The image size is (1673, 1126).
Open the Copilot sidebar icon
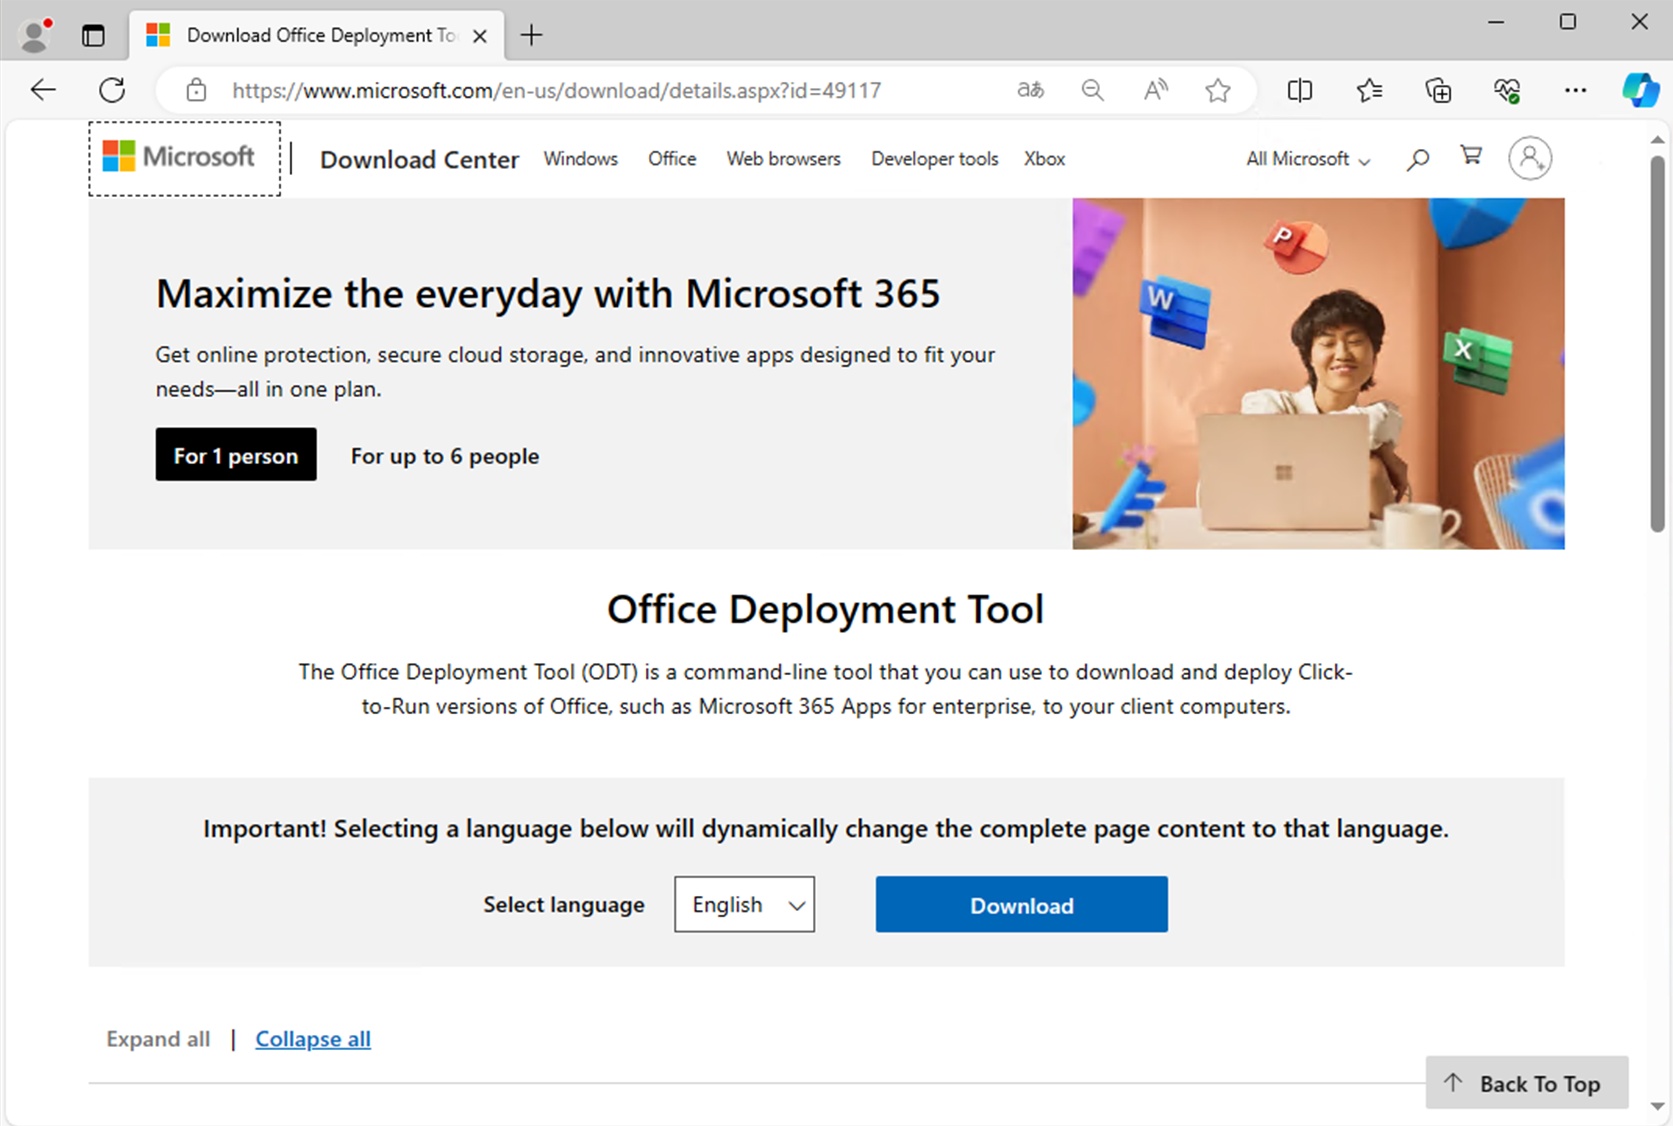[1641, 90]
